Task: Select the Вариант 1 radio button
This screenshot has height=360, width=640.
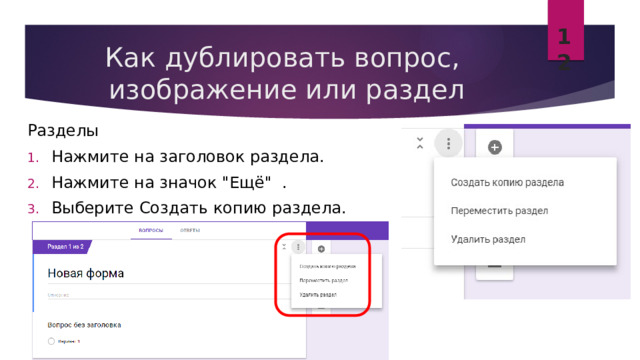Action: [x=51, y=341]
